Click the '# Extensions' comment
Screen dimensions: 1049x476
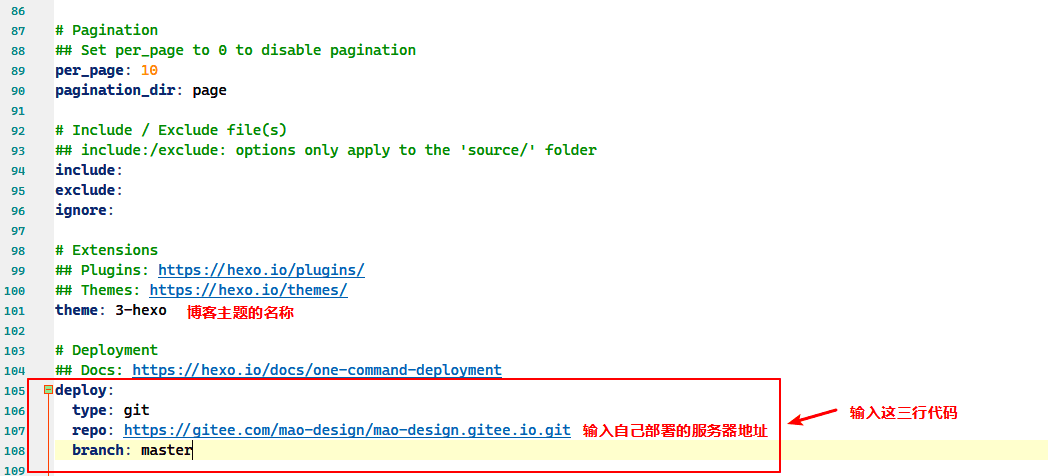tap(107, 250)
